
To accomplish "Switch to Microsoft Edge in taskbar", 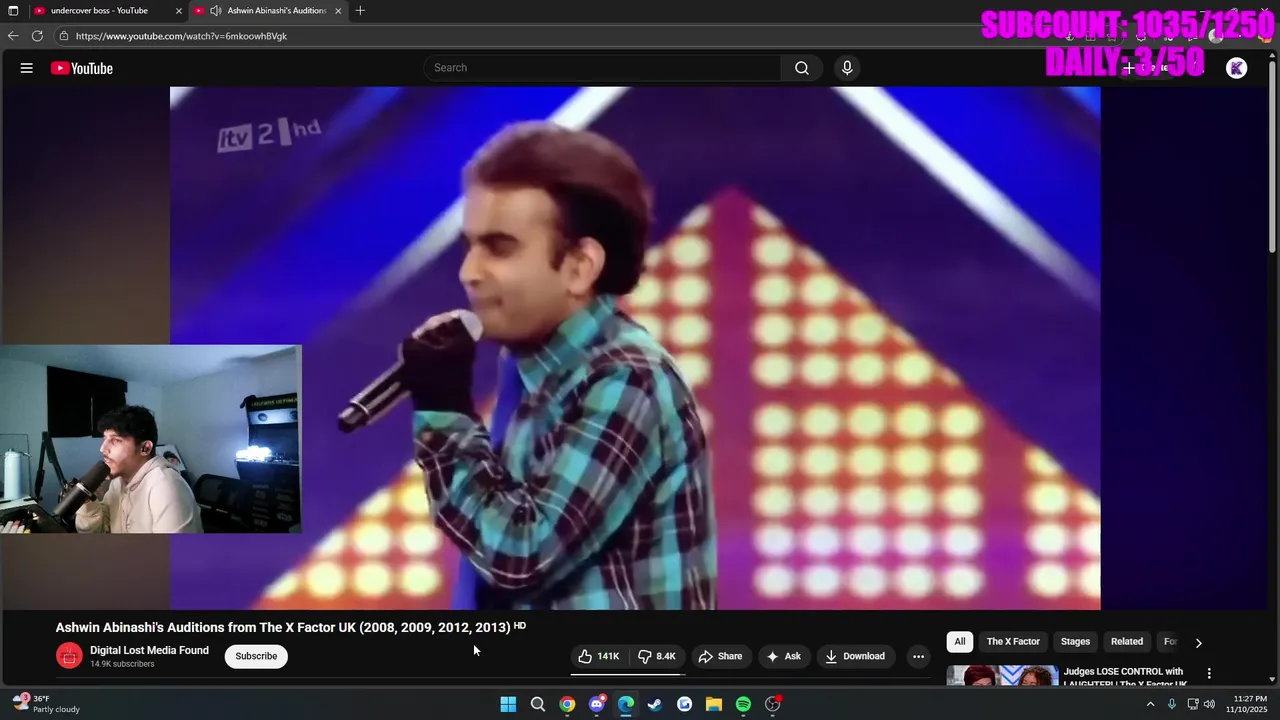I will click(626, 704).
